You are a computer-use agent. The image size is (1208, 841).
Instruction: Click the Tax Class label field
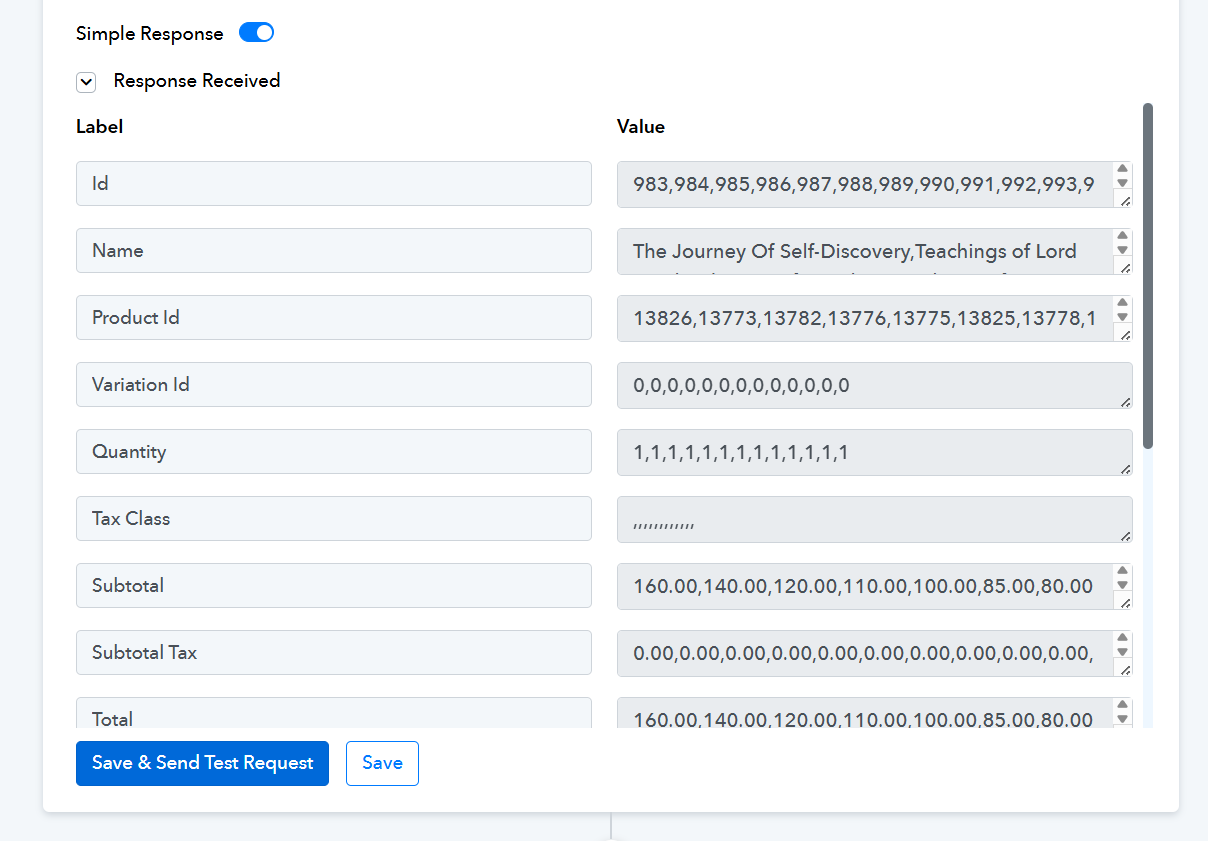pyautogui.click(x=333, y=519)
